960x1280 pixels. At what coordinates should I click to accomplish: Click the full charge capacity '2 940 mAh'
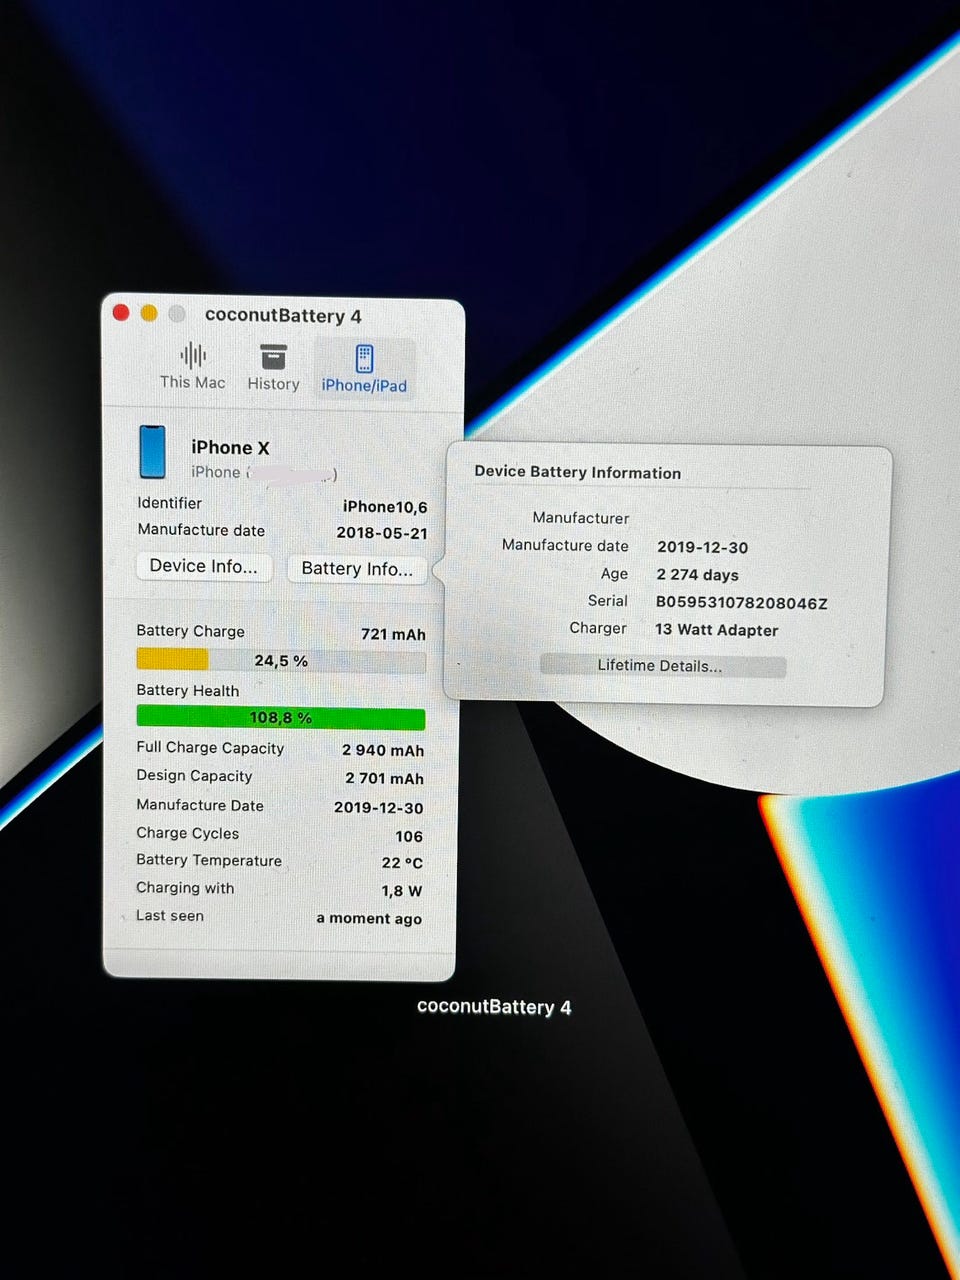(x=383, y=750)
